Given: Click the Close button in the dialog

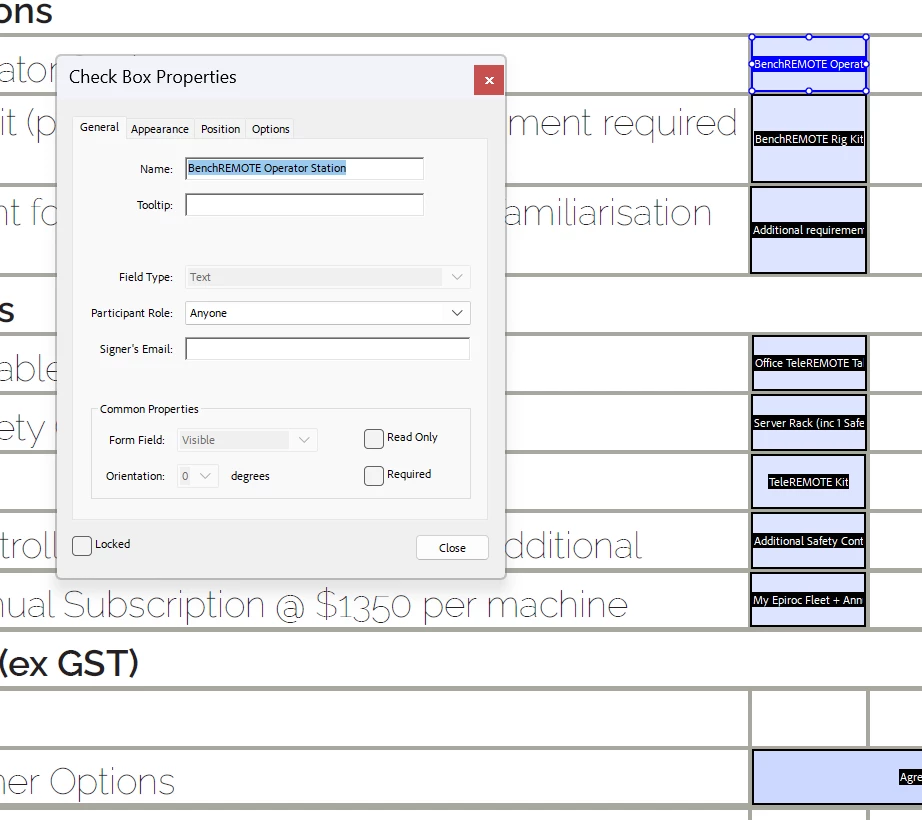Looking at the screenshot, I should 452,547.
